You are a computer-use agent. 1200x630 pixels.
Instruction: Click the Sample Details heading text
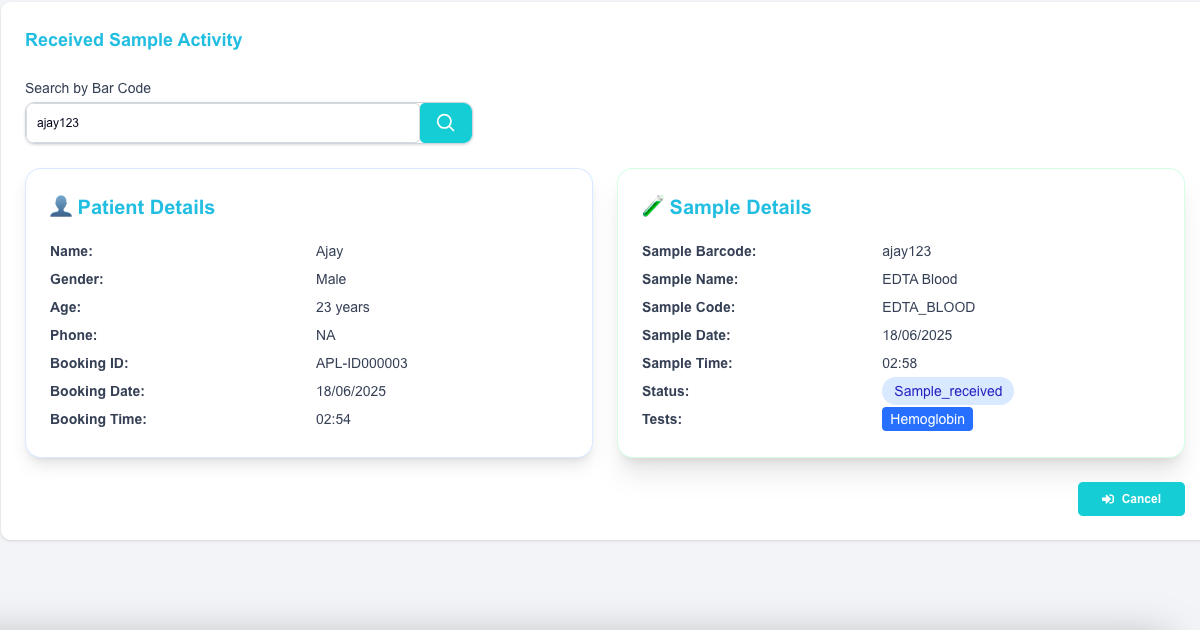[740, 208]
